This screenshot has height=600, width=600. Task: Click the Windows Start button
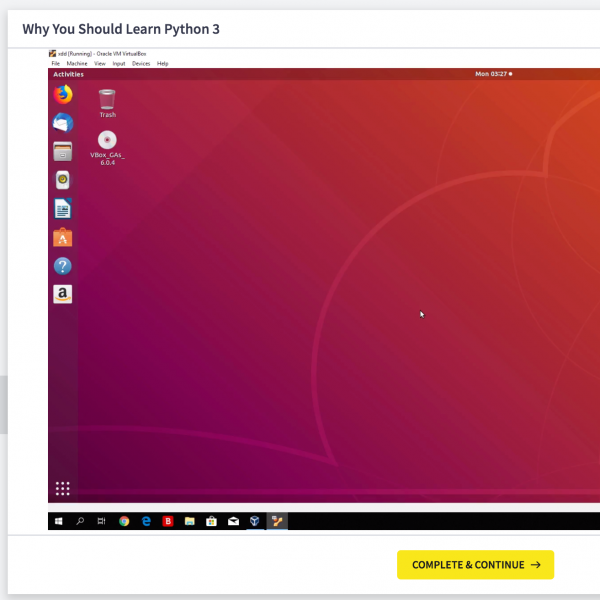click(x=59, y=521)
